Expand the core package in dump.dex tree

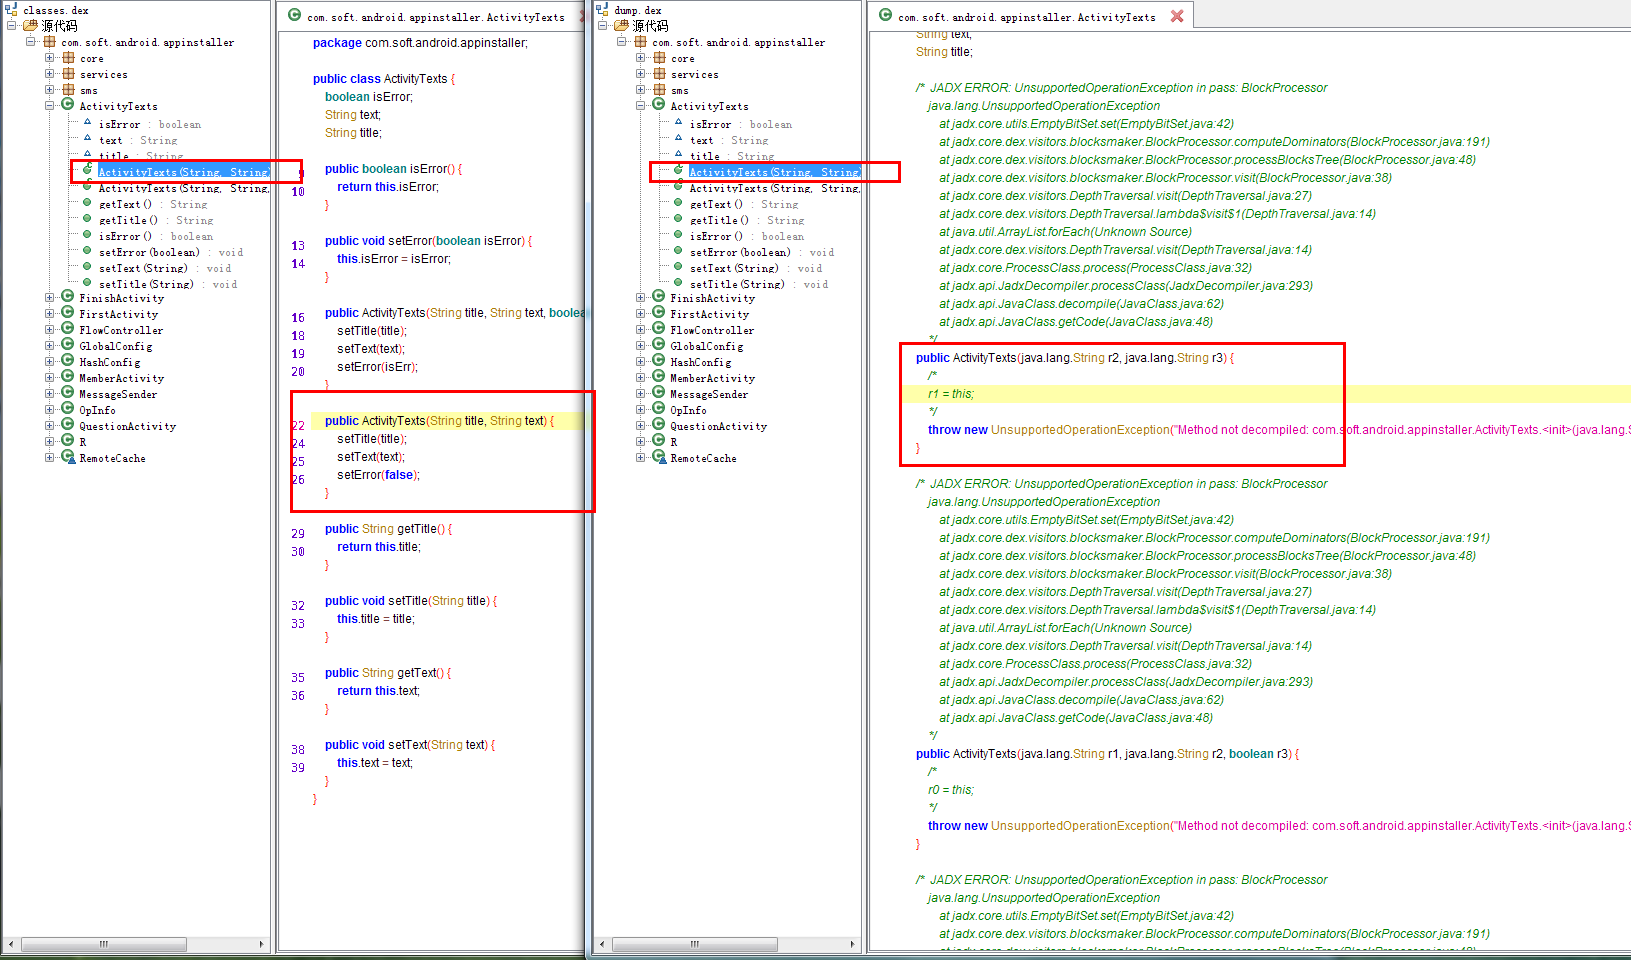click(x=641, y=58)
